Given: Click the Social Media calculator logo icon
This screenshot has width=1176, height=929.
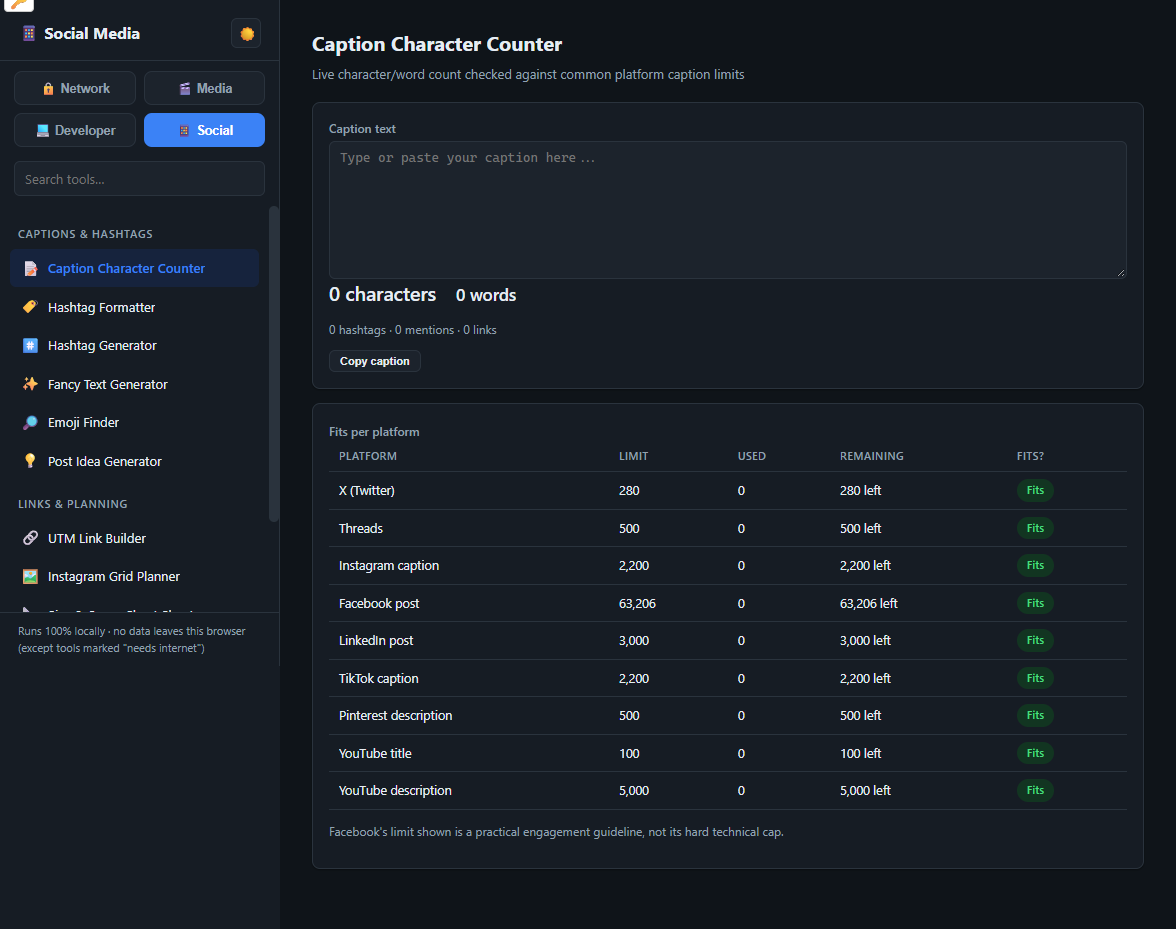Looking at the screenshot, I should [x=28, y=34].
